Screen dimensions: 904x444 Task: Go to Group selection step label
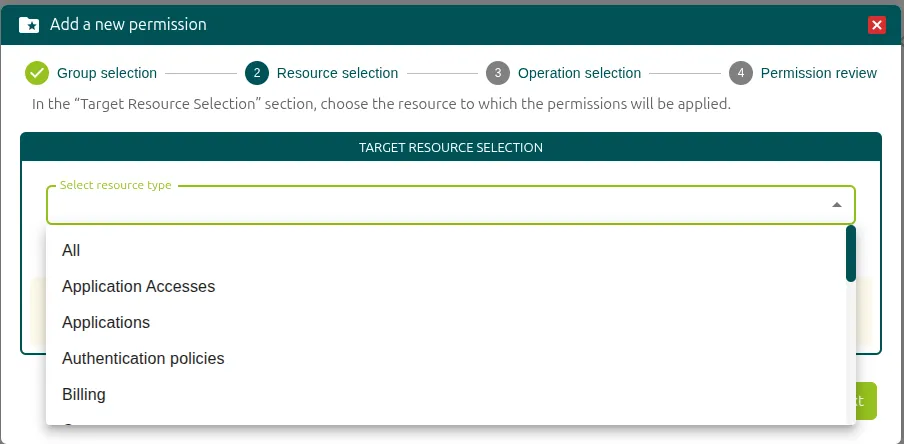point(107,73)
